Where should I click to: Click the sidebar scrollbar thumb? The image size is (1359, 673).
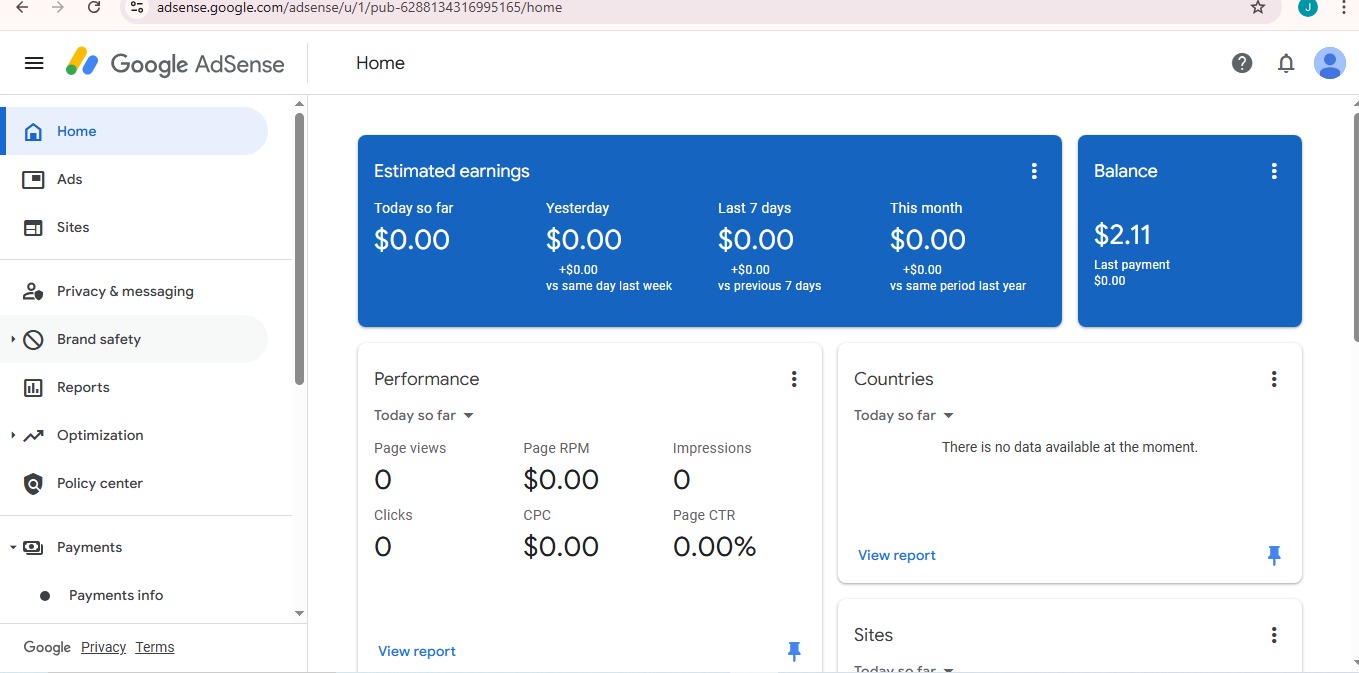[299, 249]
